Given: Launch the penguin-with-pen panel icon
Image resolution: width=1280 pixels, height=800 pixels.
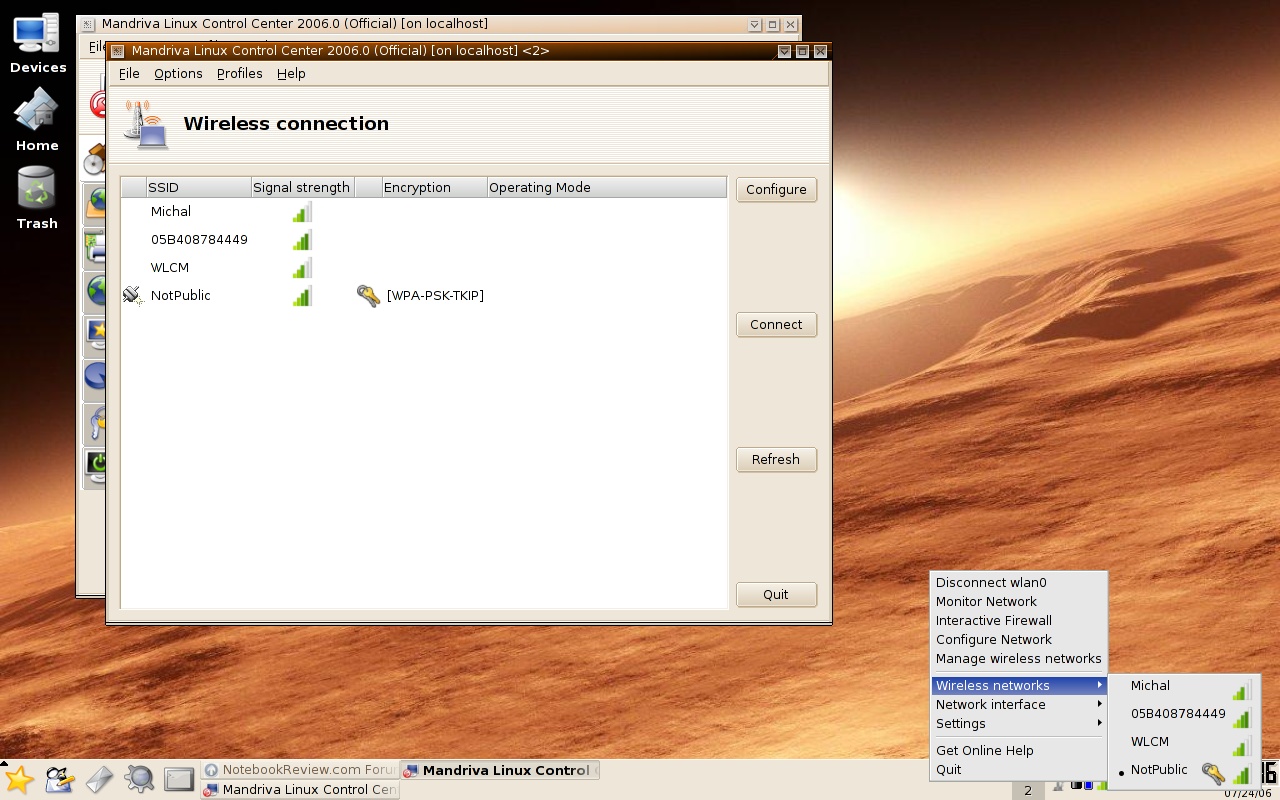Looking at the screenshot, I should [x=59, y=780].
